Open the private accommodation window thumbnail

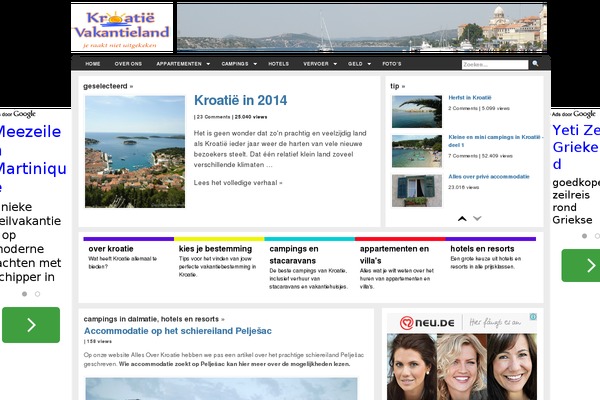pos(416,187)
